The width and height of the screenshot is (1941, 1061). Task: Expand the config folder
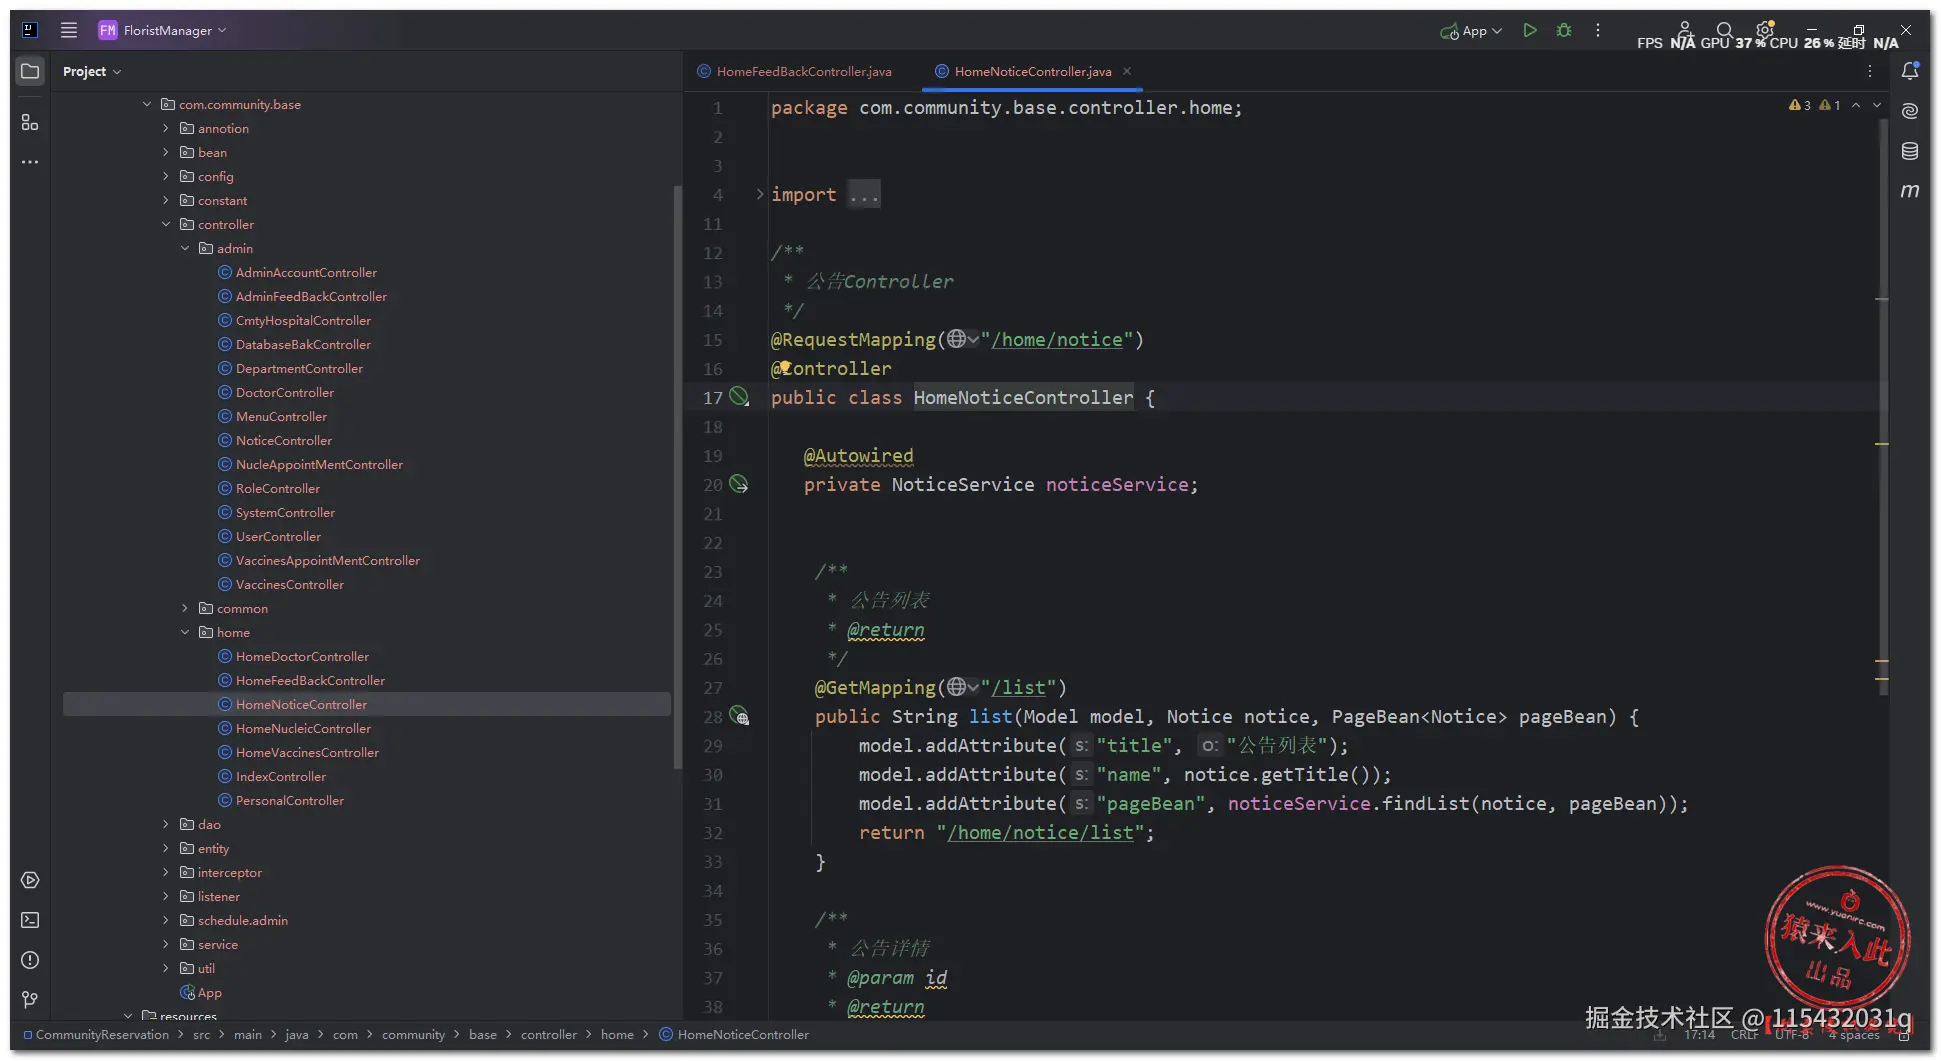pos(166,176)
